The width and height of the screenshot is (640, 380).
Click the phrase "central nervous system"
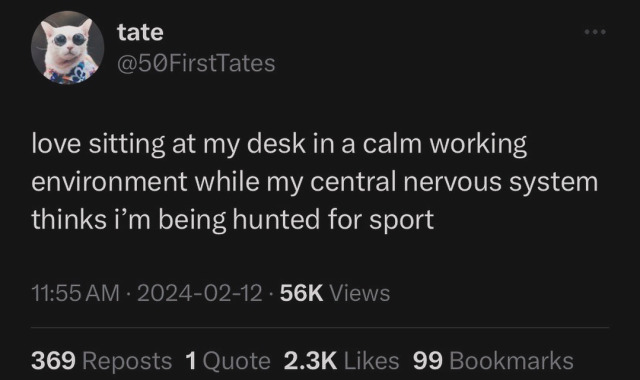(x=454, y=182)
